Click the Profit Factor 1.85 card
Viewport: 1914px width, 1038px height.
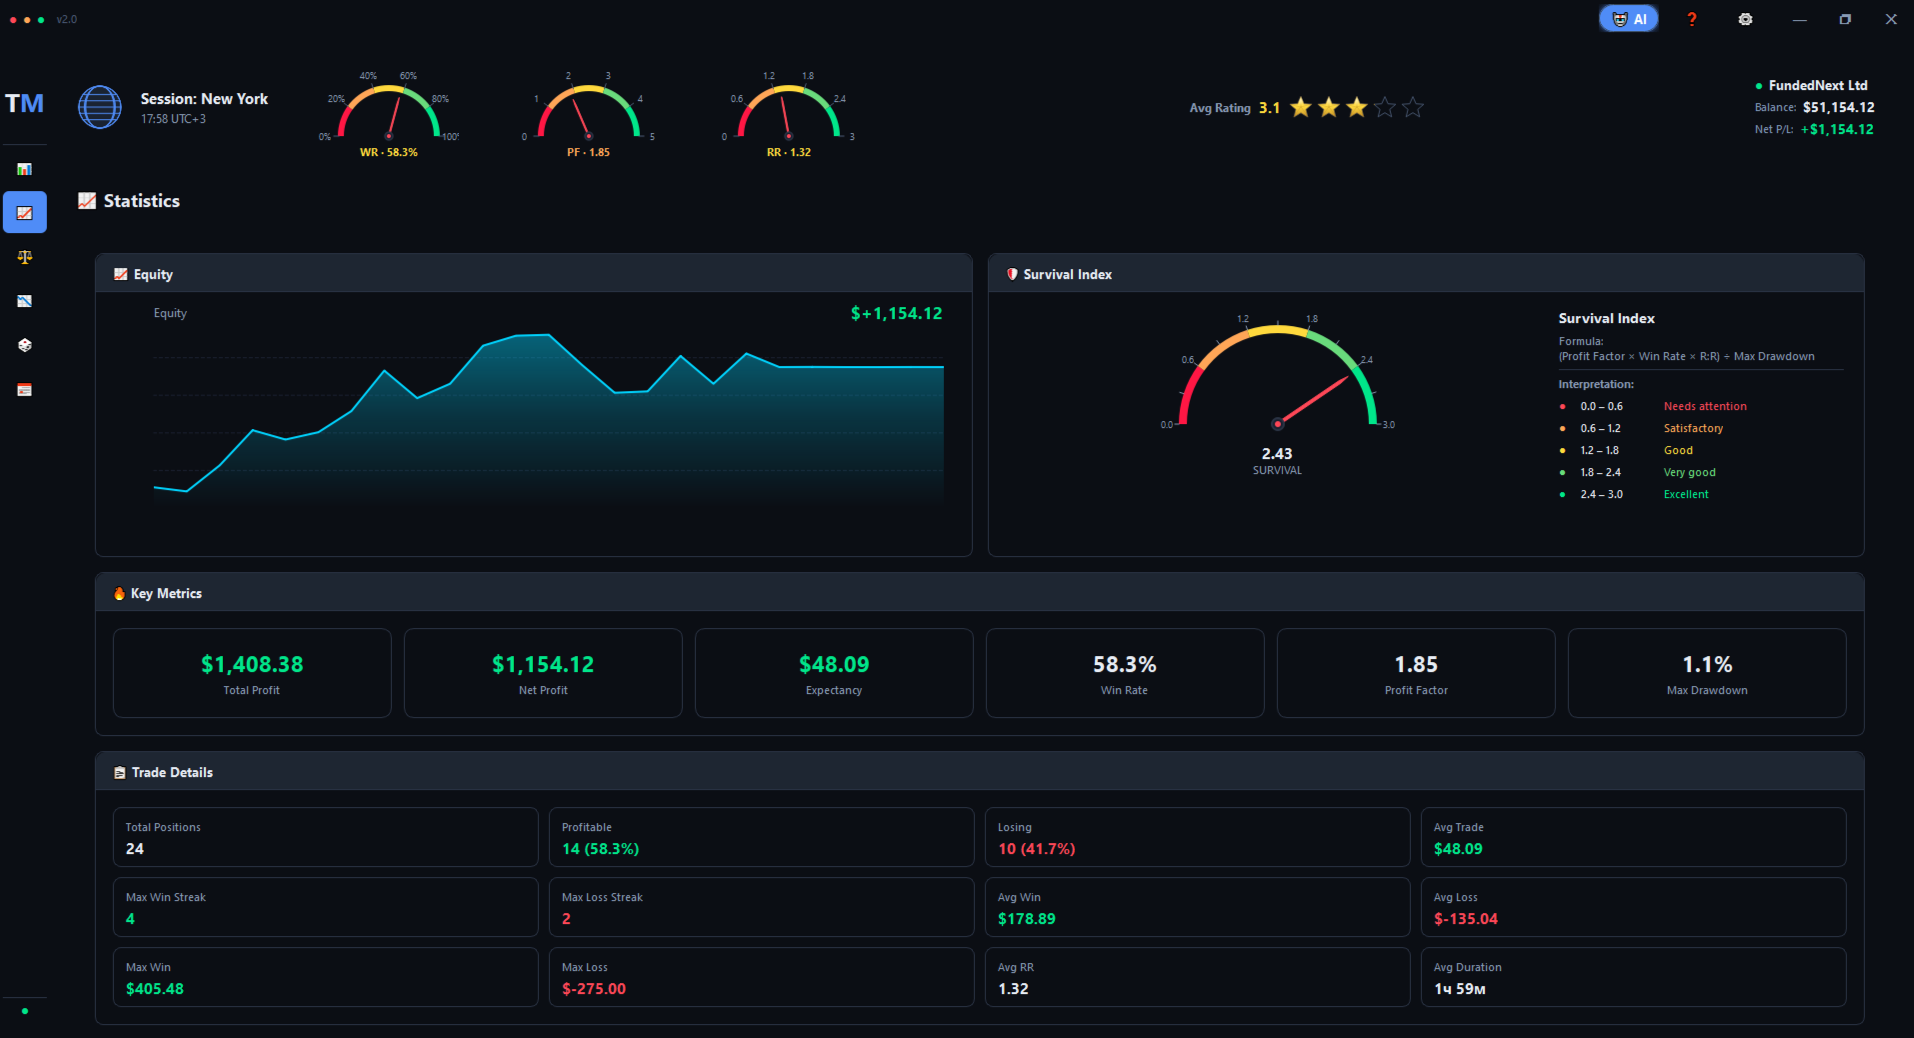(x=1416, y=673)
